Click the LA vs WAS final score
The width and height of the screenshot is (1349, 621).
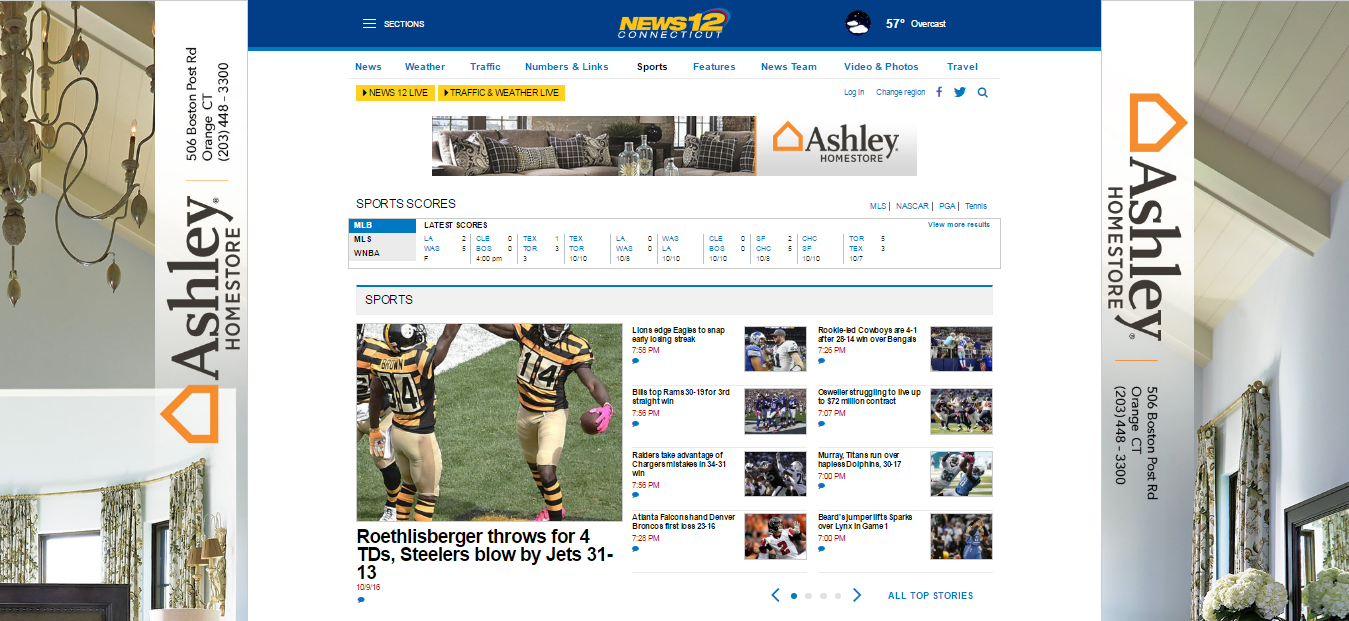coord(445,248)
